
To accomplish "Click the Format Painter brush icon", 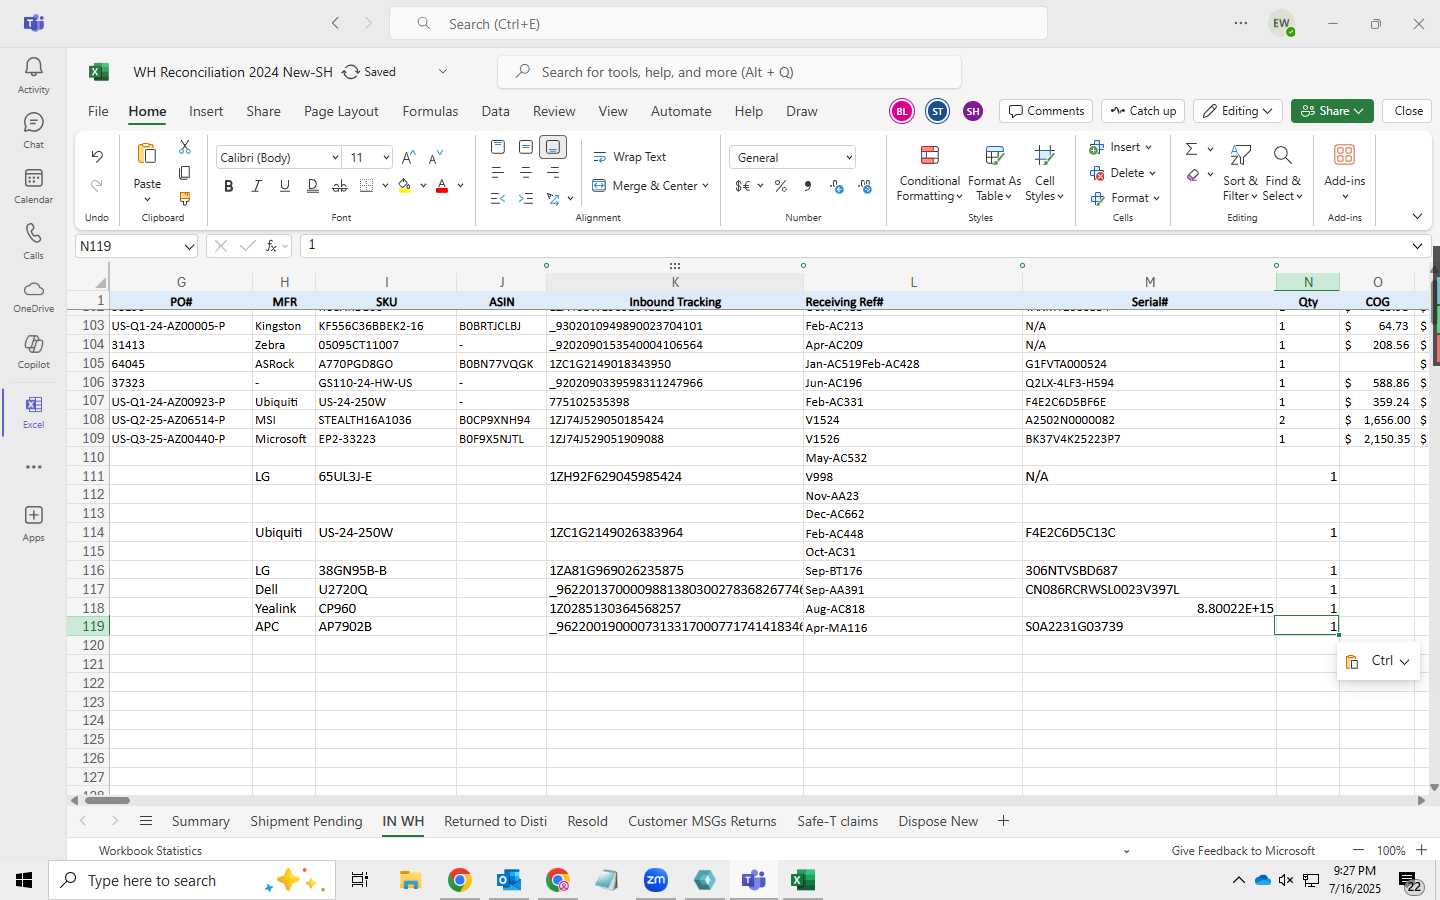I will 185,198.
